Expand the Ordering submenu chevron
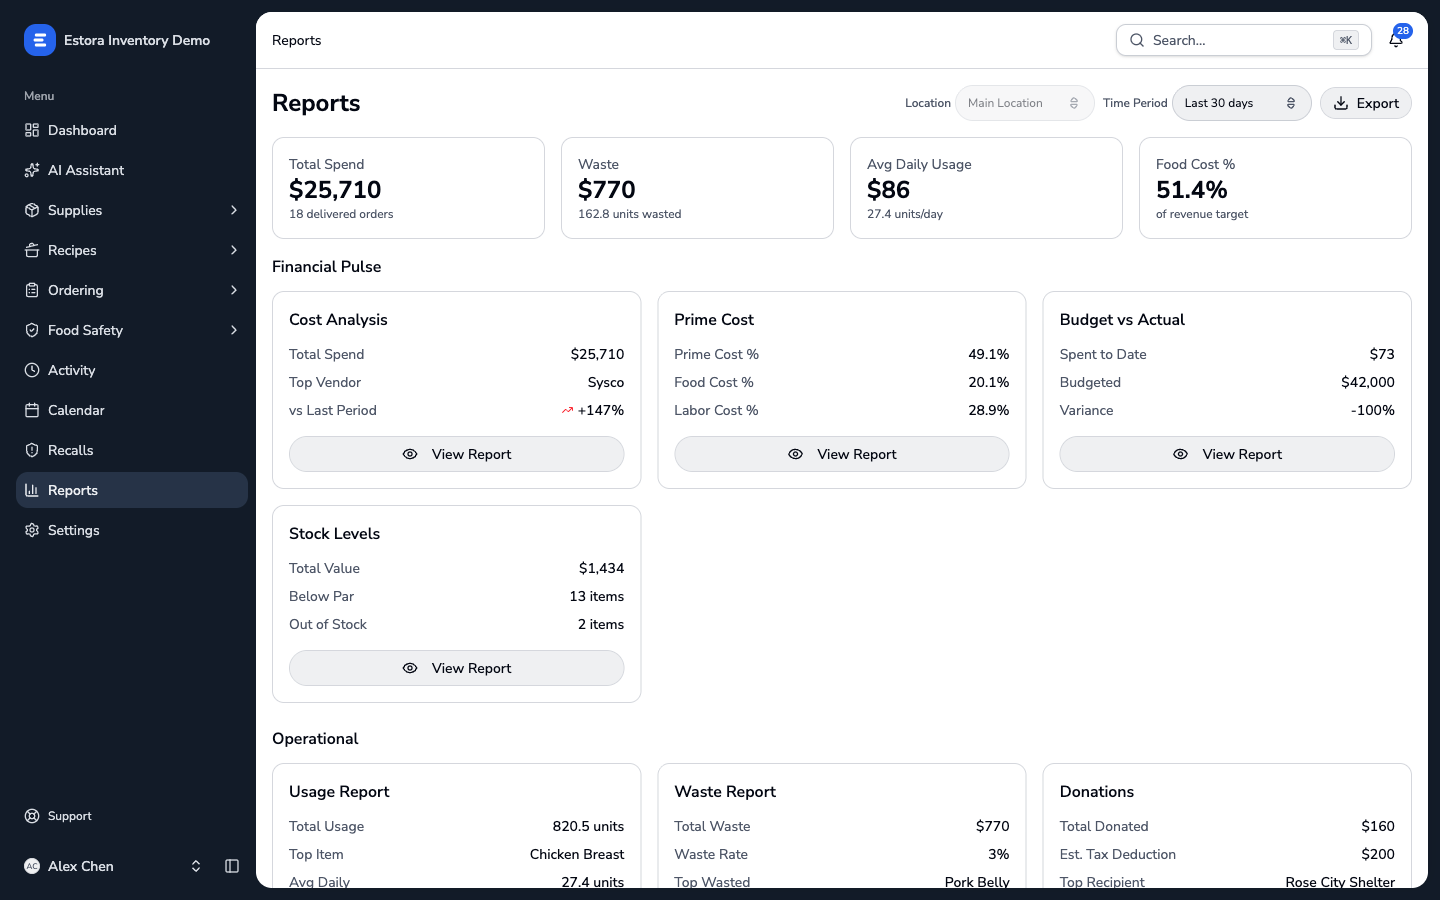Viewport: 1440px width, 900px height. coord(234,290)
